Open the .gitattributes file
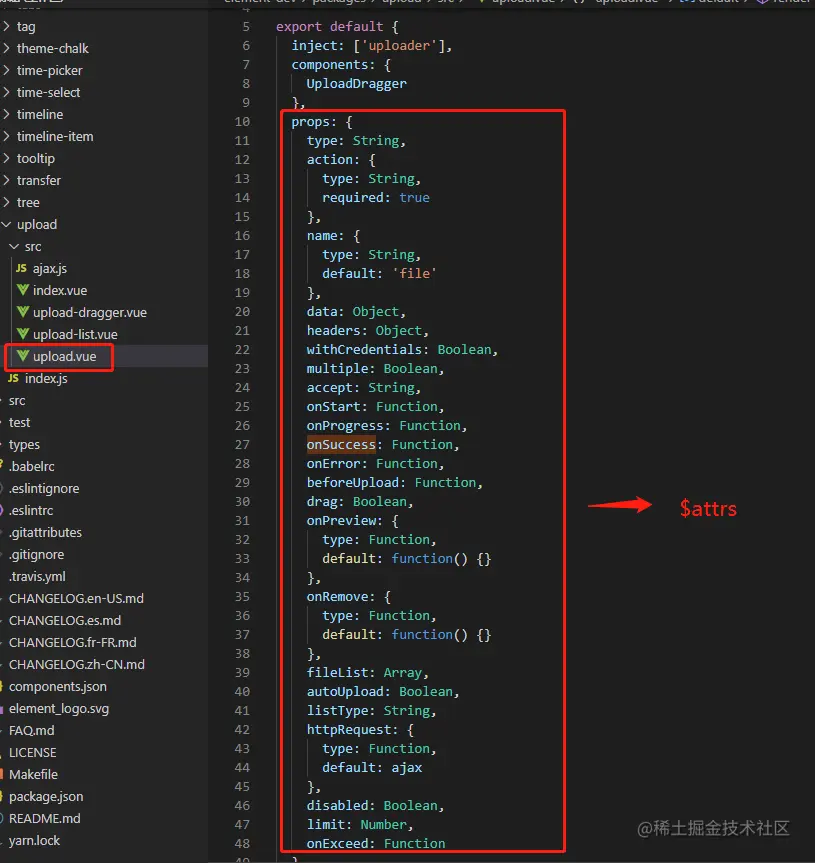Screen dimensions: 815x863 coord(45,533)
